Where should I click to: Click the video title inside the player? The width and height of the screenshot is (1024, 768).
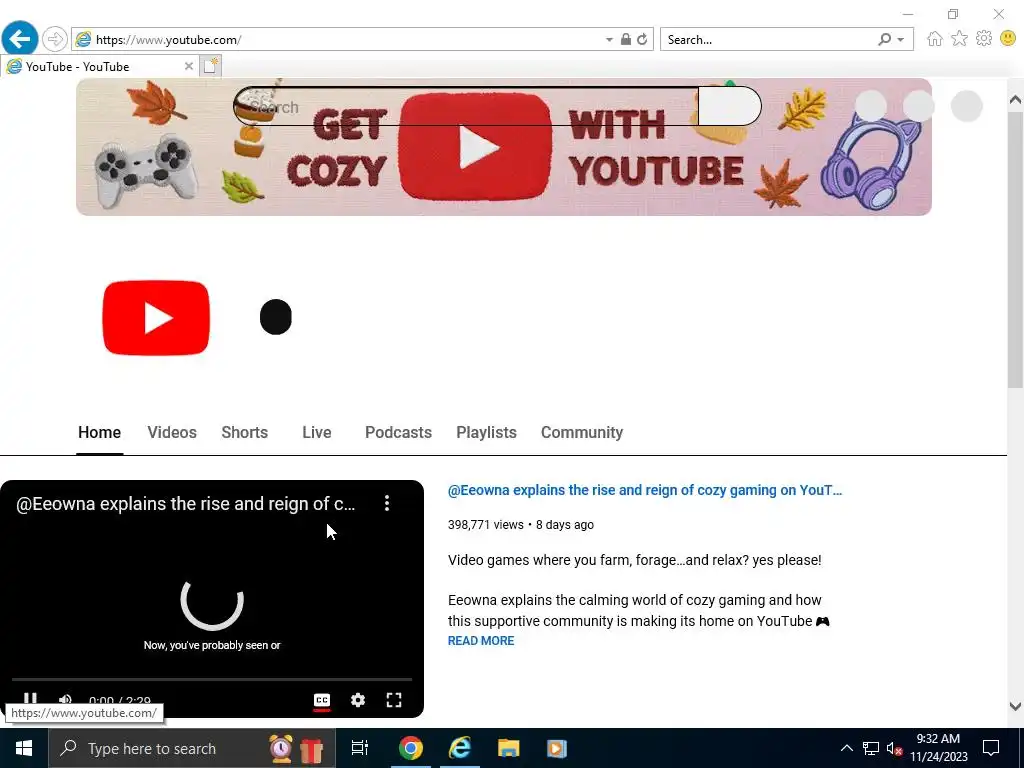click(185, 504)
